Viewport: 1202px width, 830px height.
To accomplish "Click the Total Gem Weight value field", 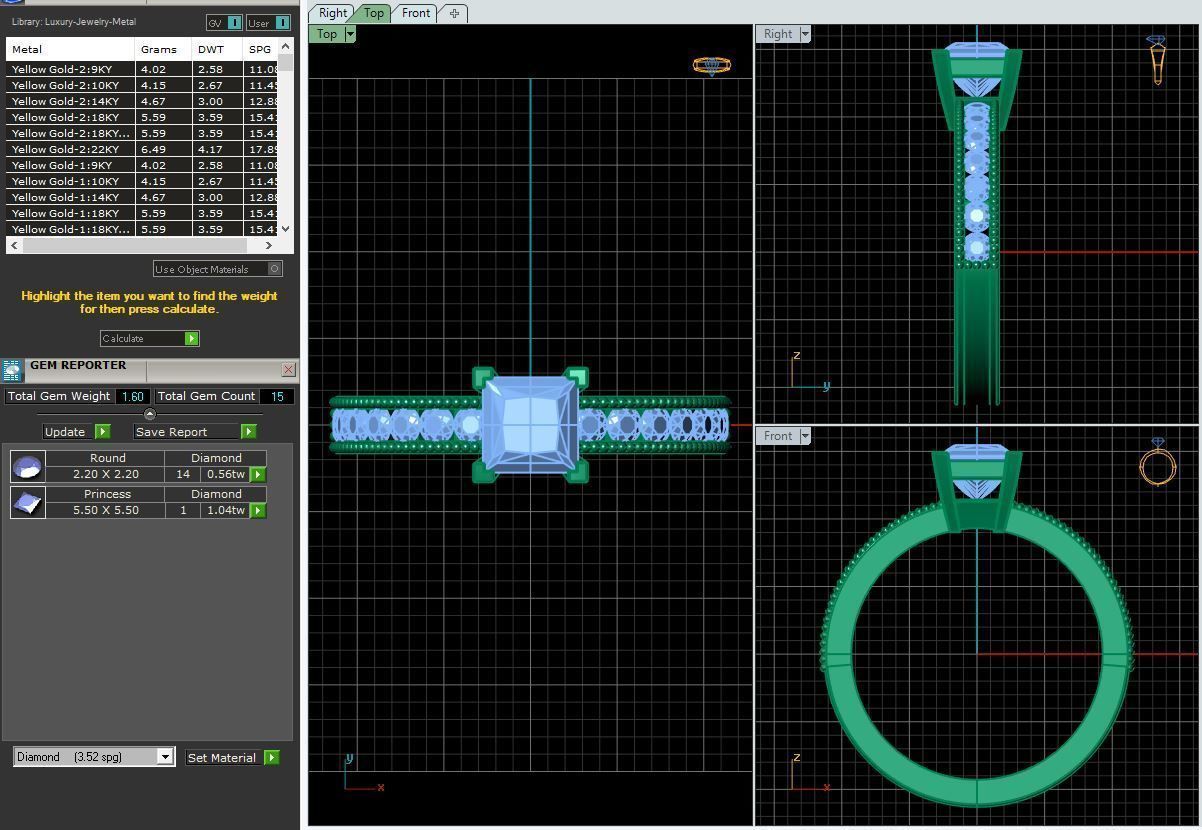I will (x=133, y=396).
